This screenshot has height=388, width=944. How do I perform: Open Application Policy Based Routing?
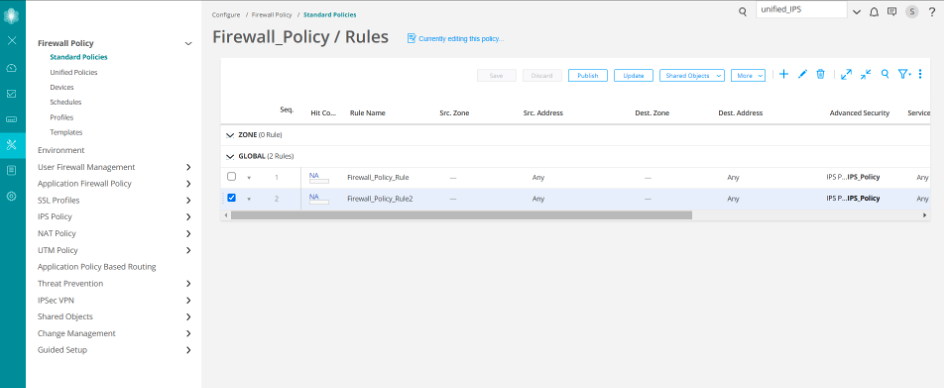pyautogui.click(x=96, y=266)
